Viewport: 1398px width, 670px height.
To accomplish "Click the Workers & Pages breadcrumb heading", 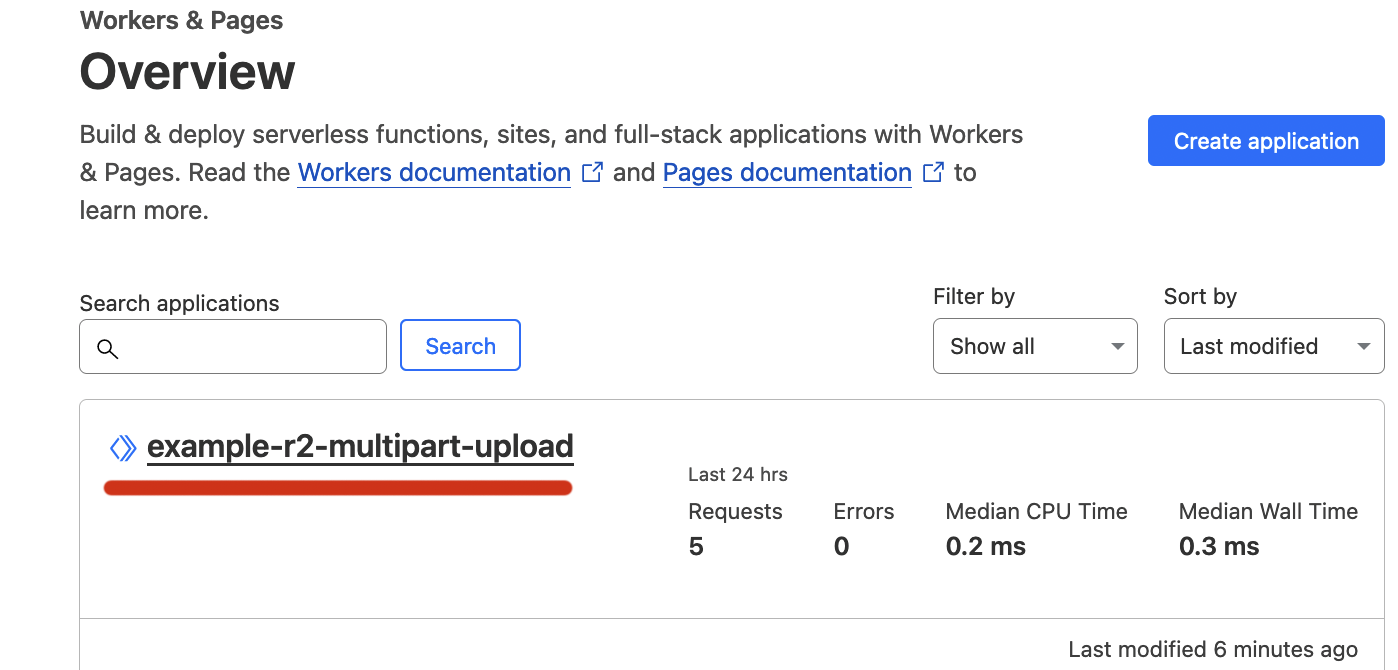I will pyautogui.click(x=181, y=20).
